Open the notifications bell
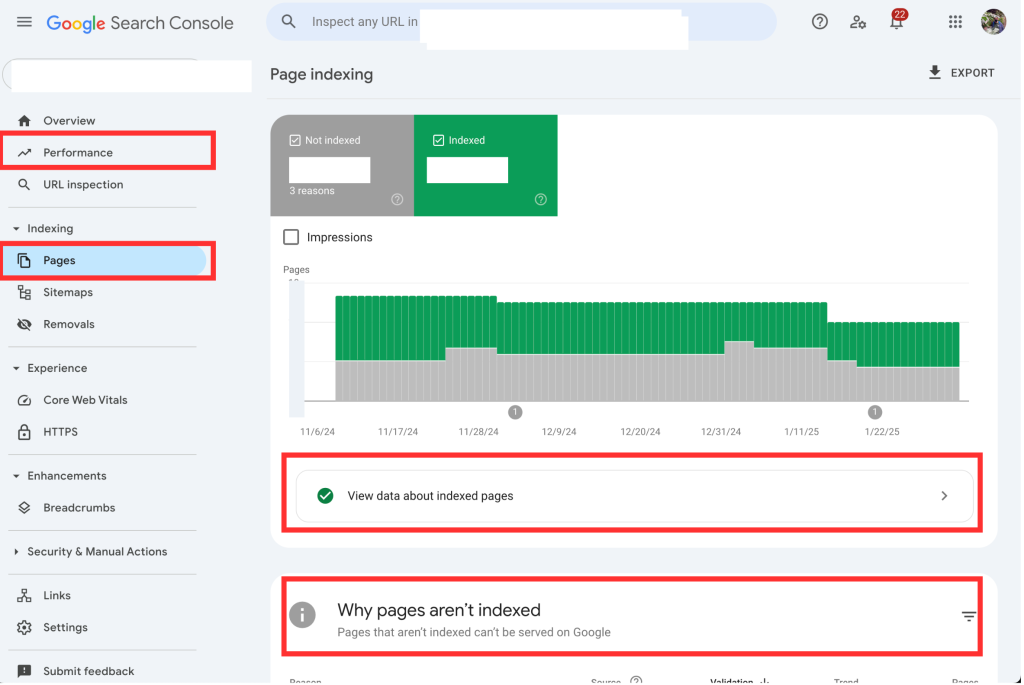The image size is (1024, 685). (897, 22)
